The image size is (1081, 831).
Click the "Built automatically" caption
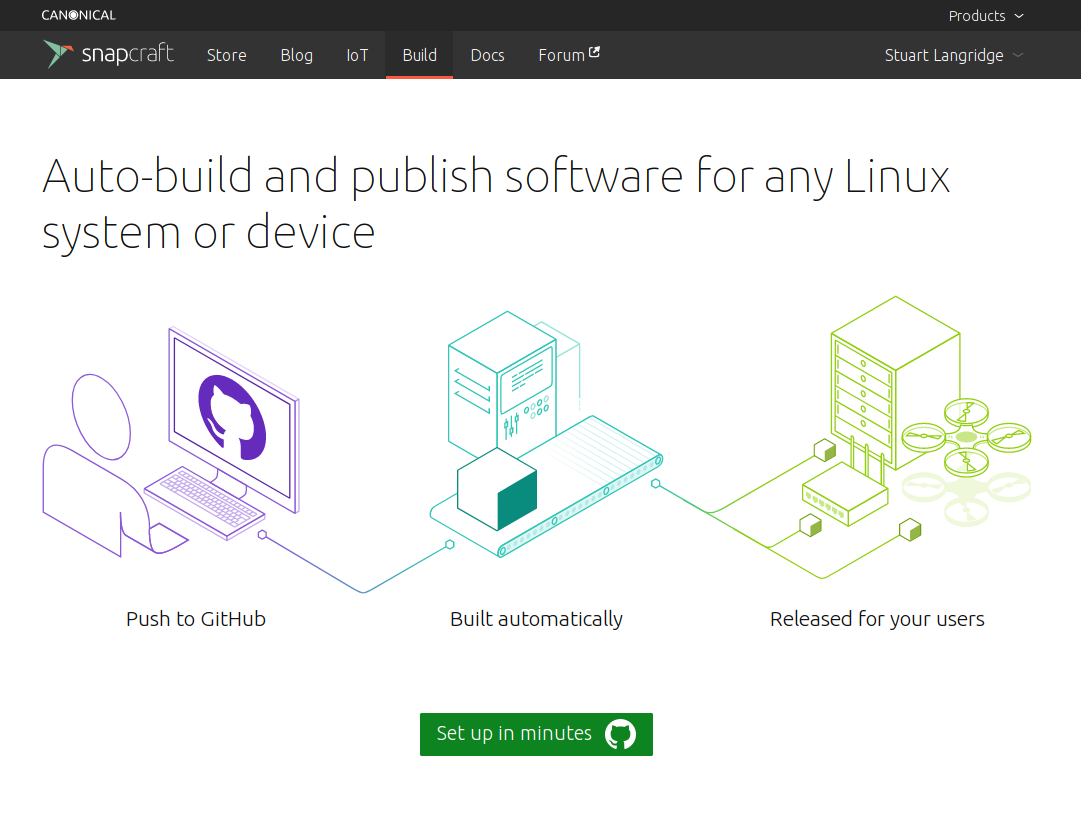pos(536,619)
